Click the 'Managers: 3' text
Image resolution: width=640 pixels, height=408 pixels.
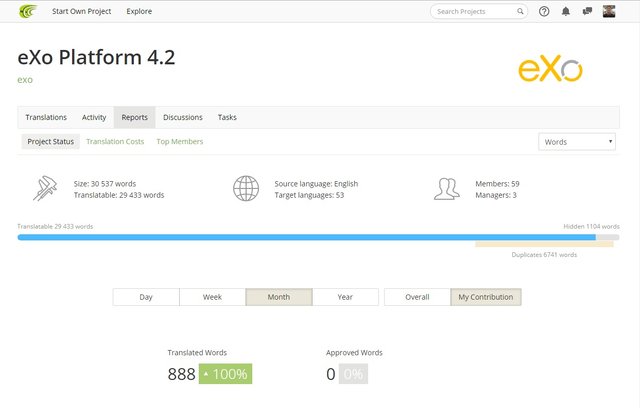pyautogui.click(x=496, y=195)
